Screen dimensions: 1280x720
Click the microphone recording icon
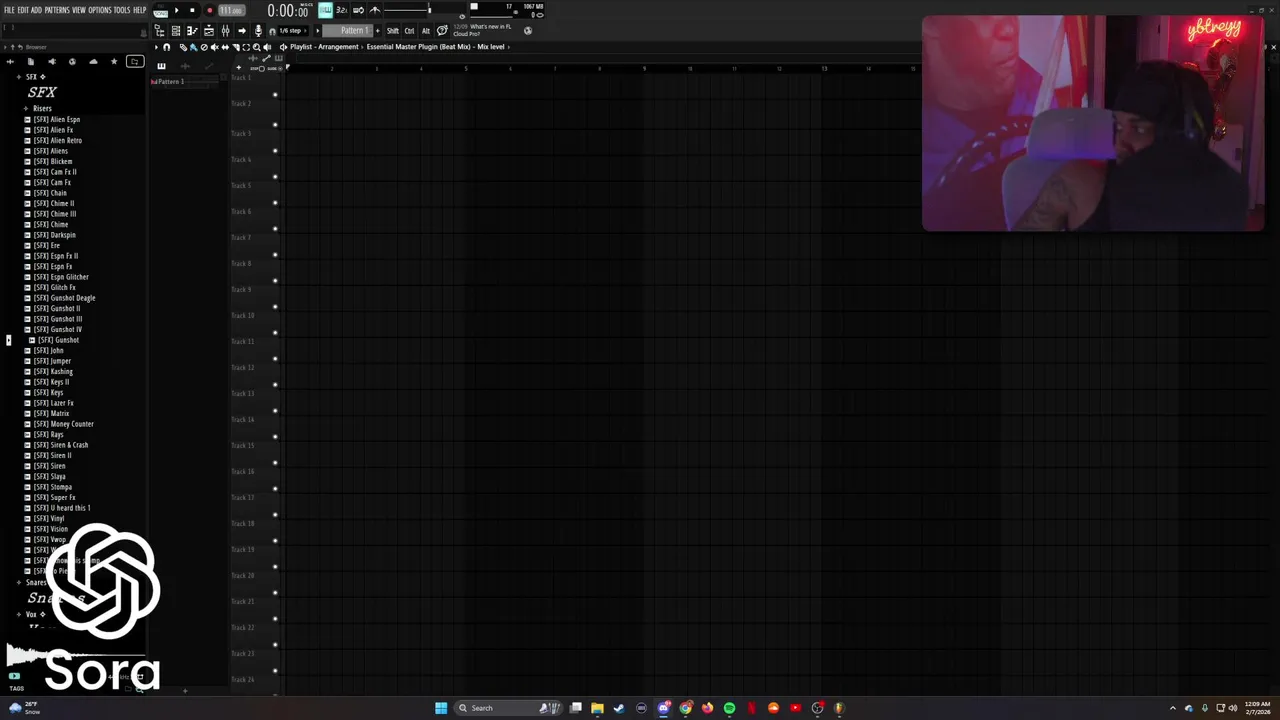click(258, 31)
